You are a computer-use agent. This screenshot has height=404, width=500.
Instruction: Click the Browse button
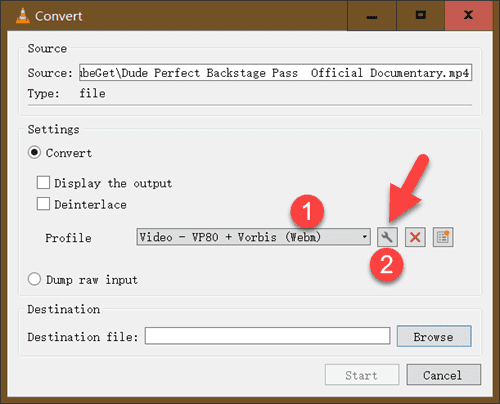coord(434,336)
